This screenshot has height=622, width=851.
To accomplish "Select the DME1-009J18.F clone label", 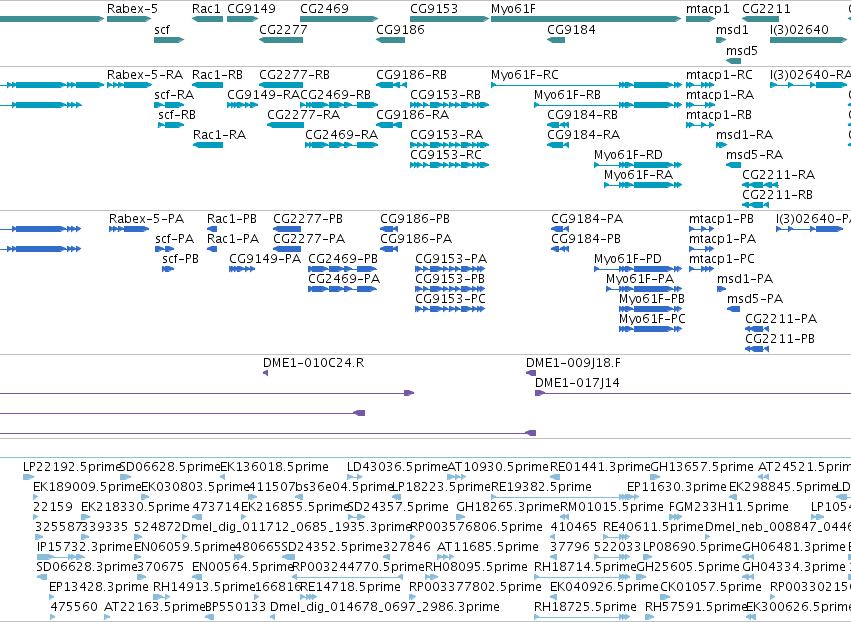I will coord(575,363).
